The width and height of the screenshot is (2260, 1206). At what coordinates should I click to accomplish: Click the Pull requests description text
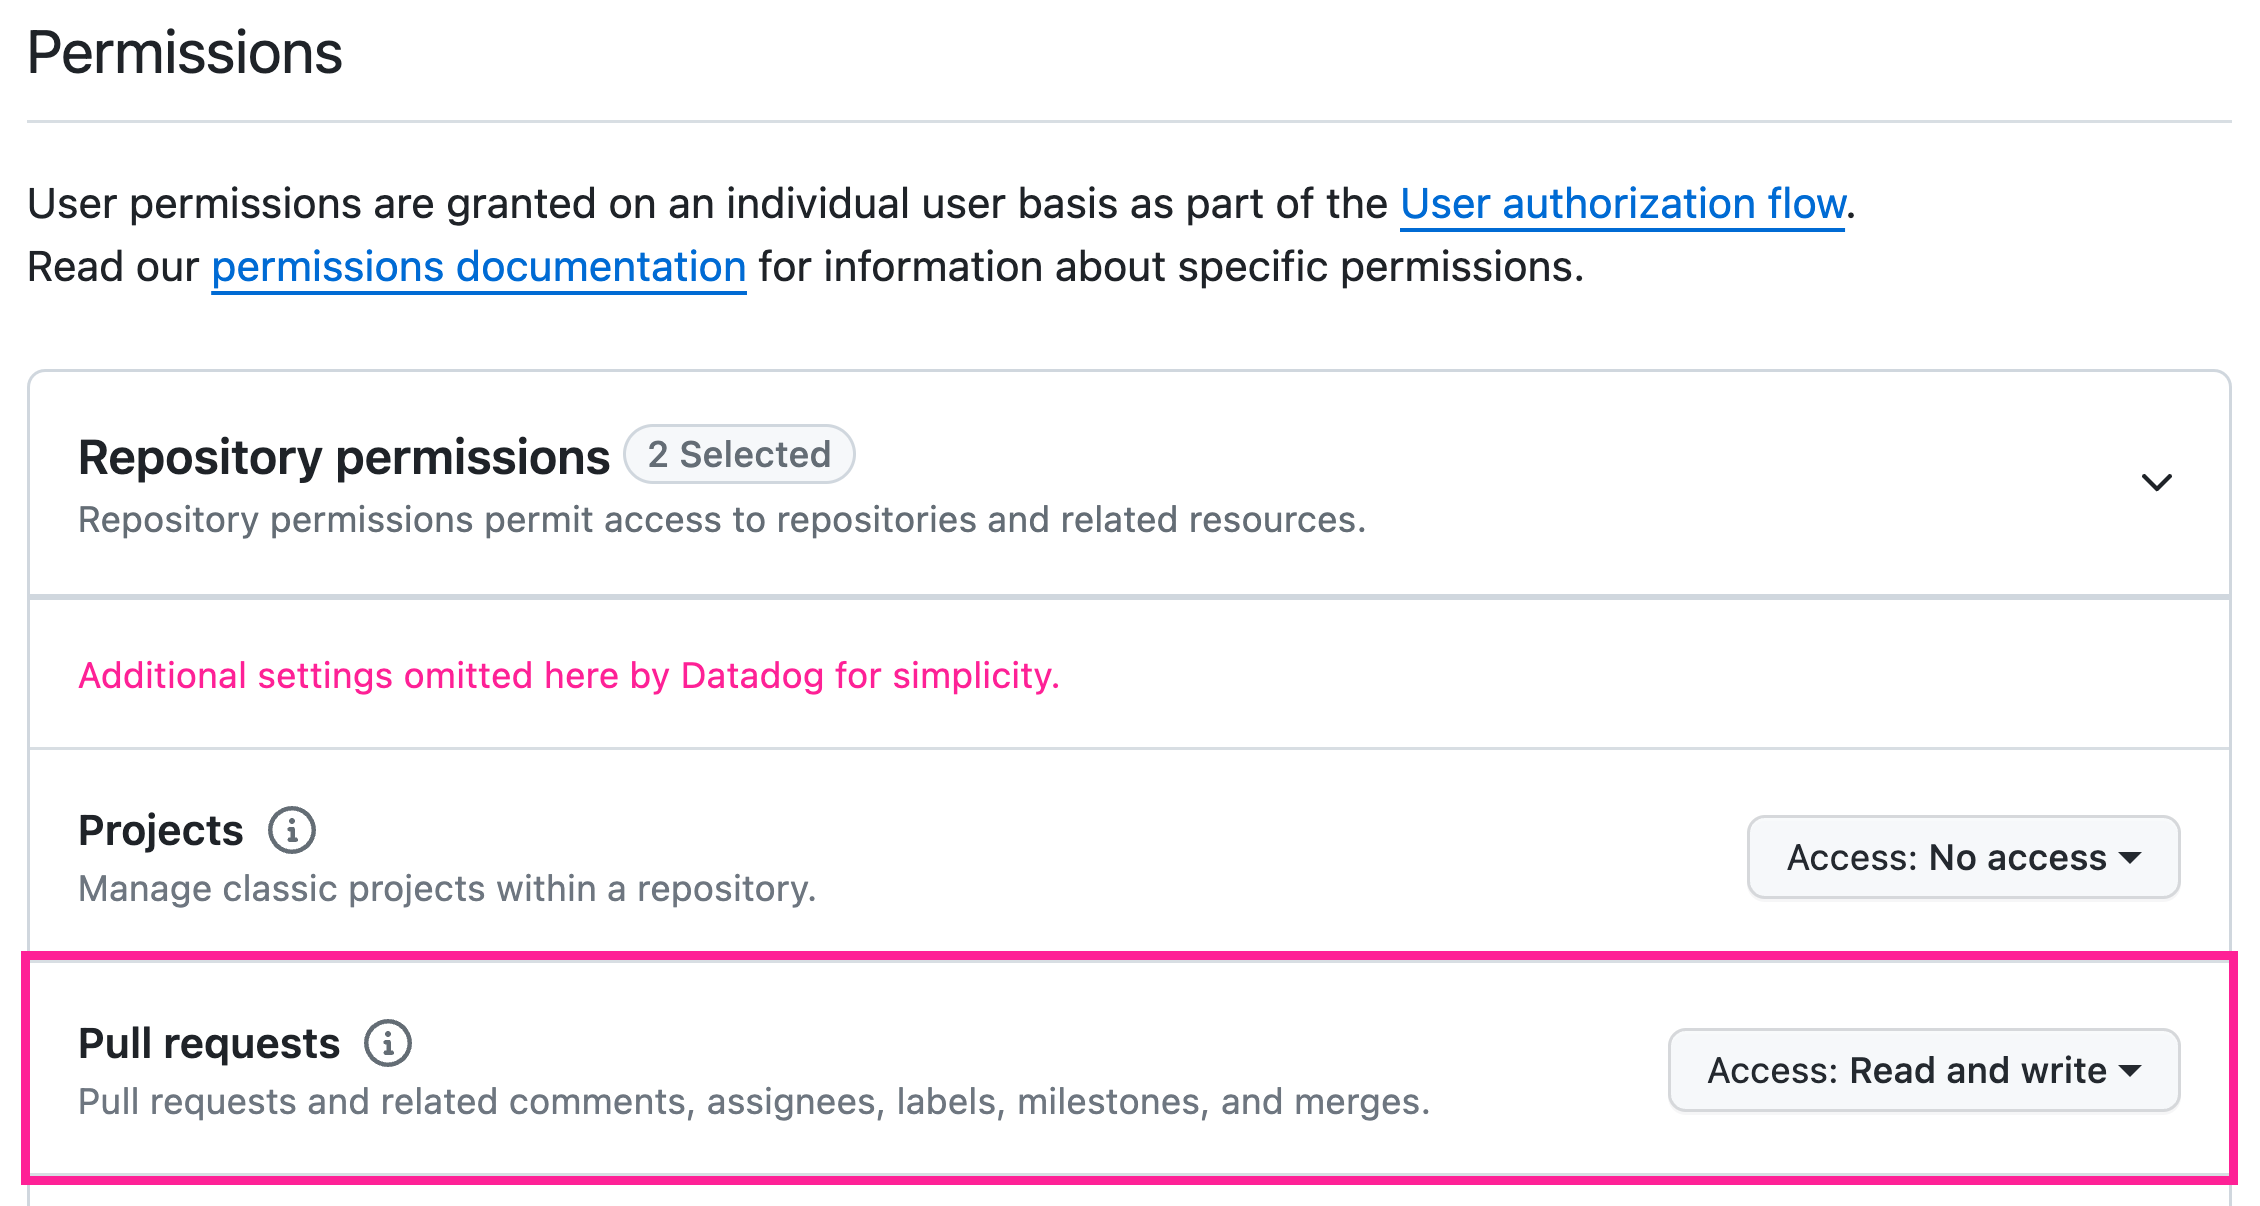click(x=754, y=1101)
